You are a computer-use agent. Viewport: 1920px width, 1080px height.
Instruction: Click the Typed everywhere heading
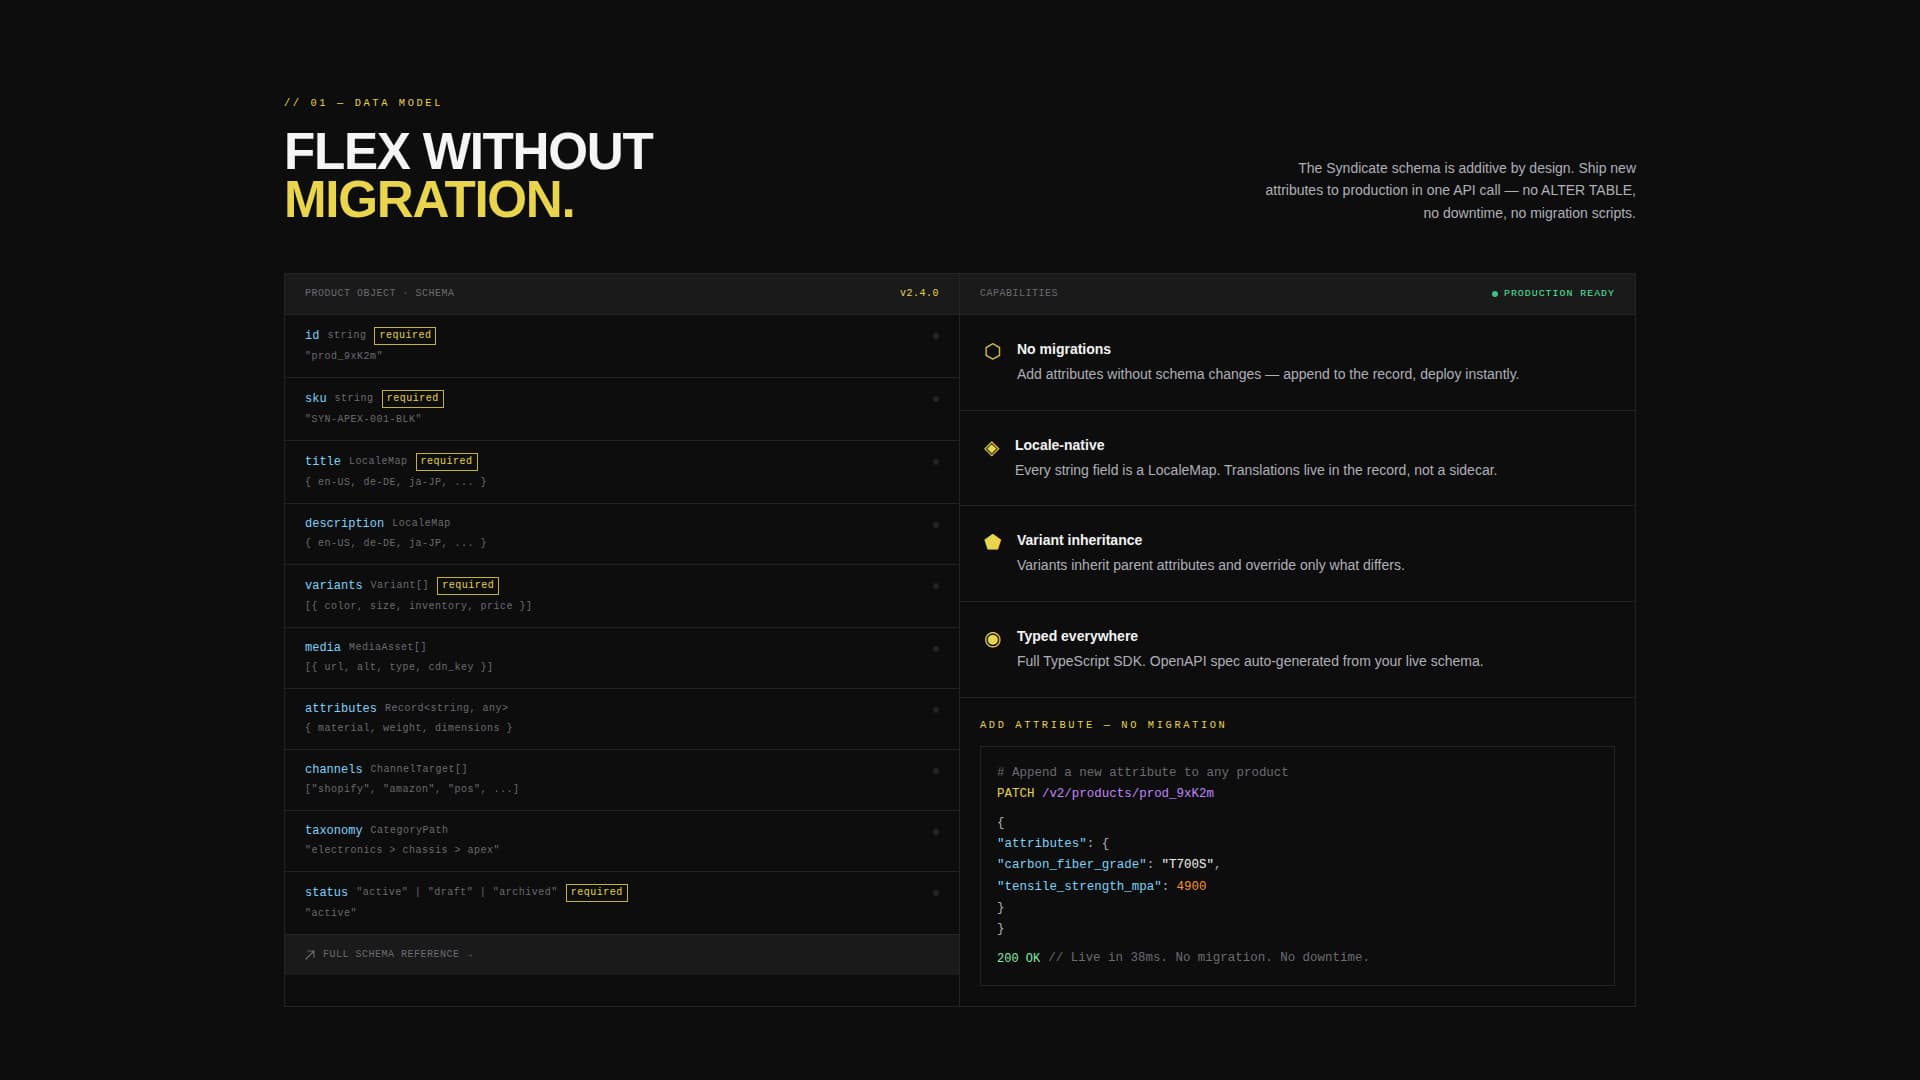tap(1077, 636)
